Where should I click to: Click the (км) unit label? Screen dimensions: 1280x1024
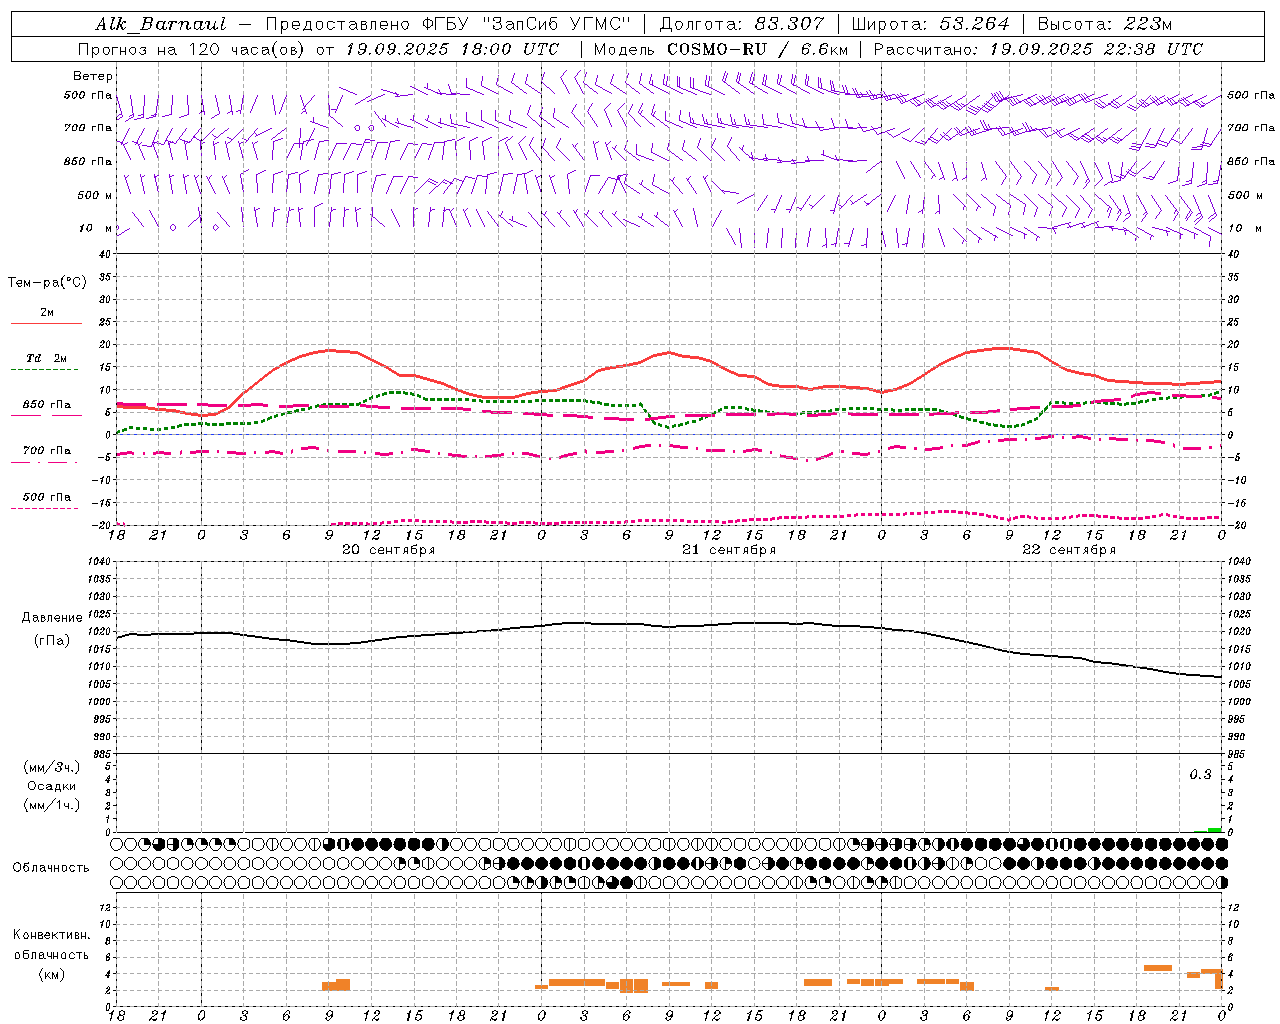tap(52, 974)
